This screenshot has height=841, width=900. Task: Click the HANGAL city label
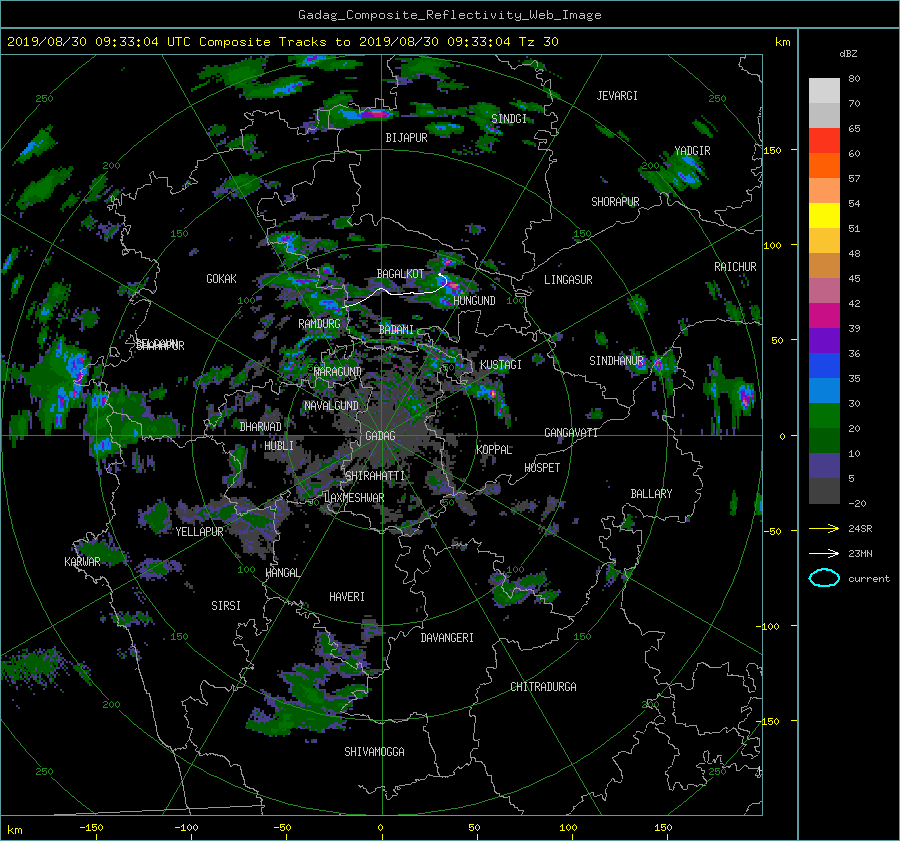[x=282, y=573]
